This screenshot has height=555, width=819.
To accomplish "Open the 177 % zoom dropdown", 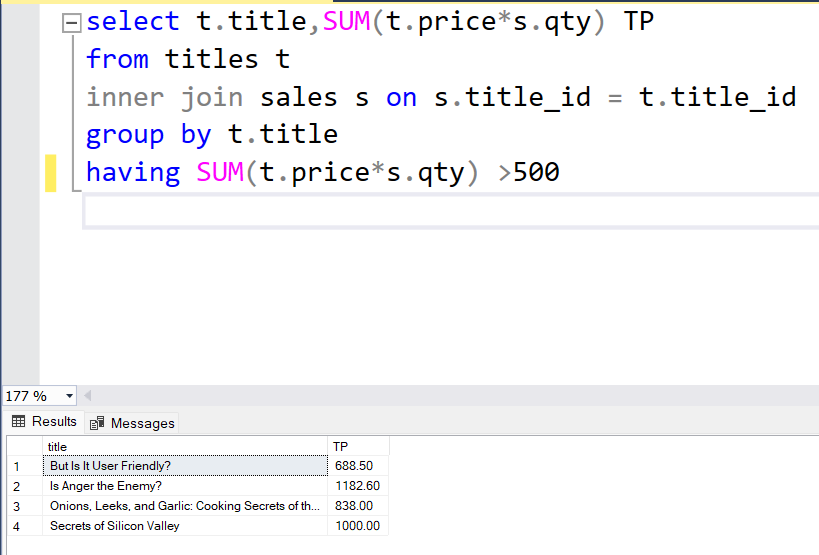I will click(x=69, y=396).
